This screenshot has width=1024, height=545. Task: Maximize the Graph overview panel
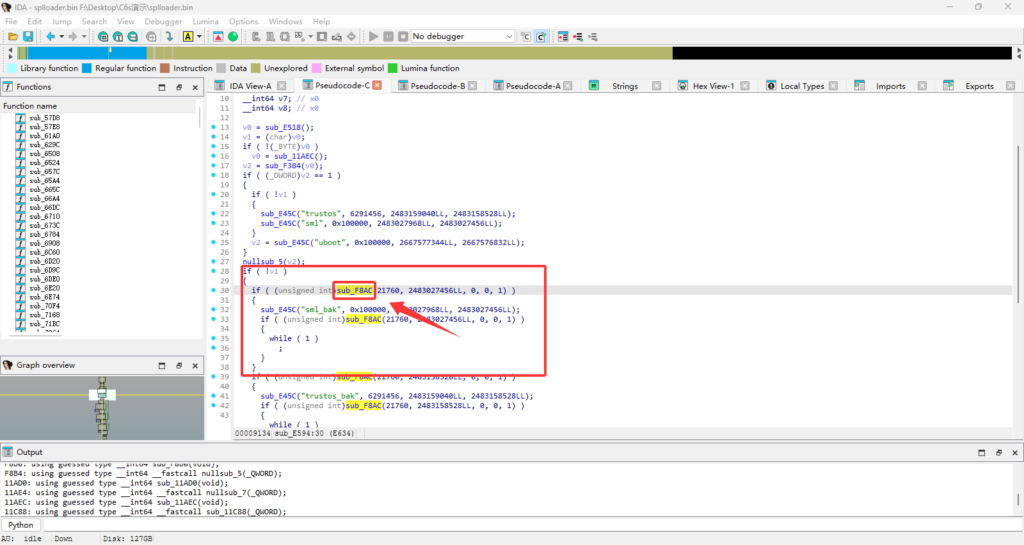(x=162, y=366)
